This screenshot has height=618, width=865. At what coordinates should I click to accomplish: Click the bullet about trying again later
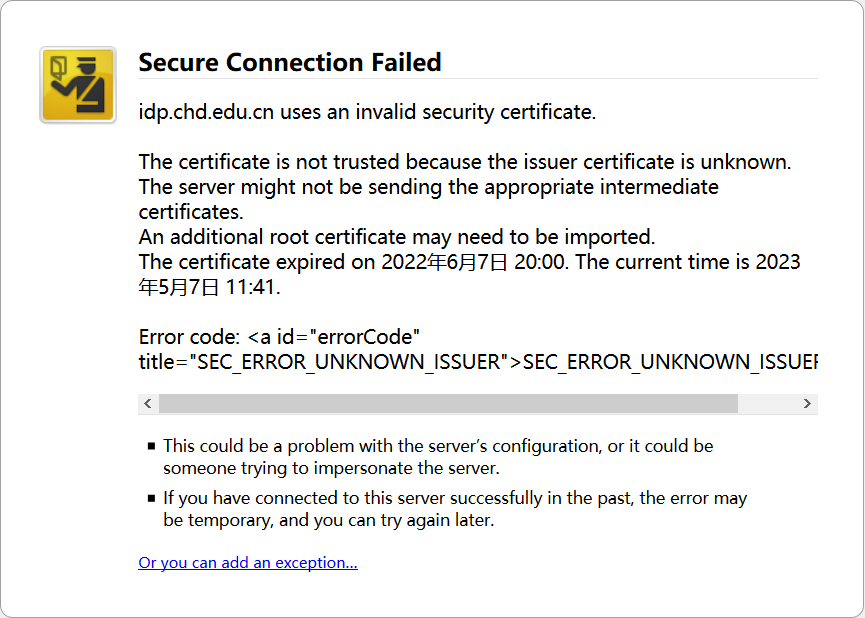[x=455, y=509]
